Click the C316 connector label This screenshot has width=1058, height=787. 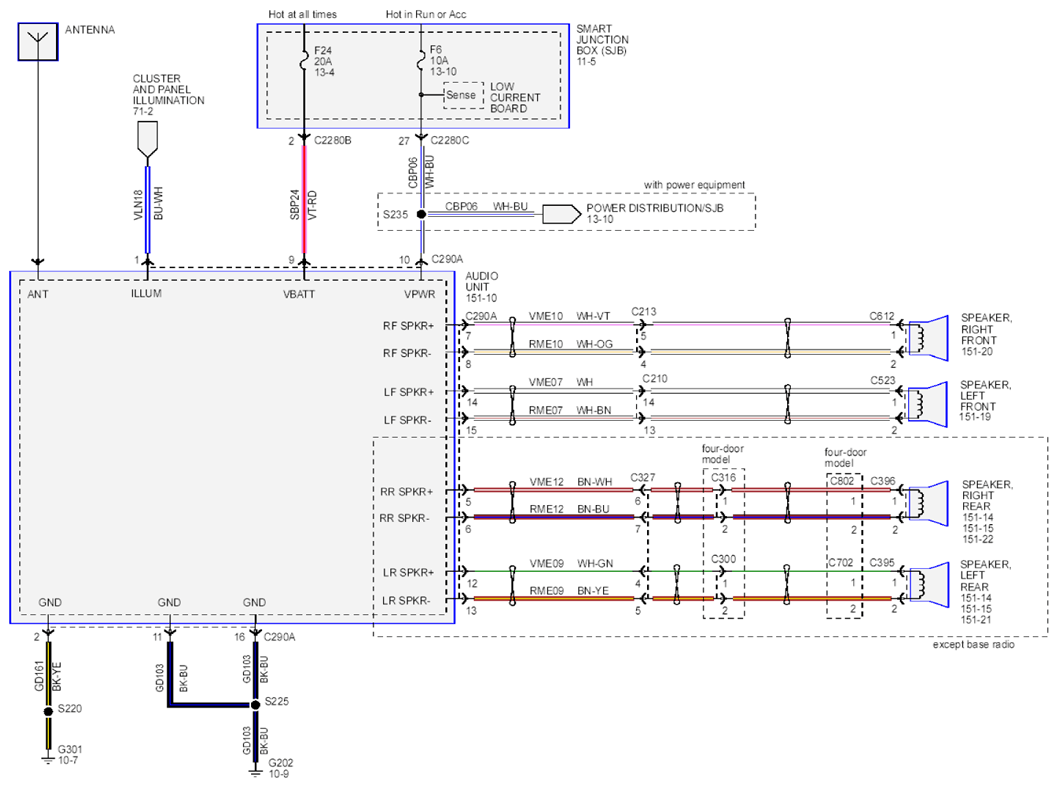[723, 477]
